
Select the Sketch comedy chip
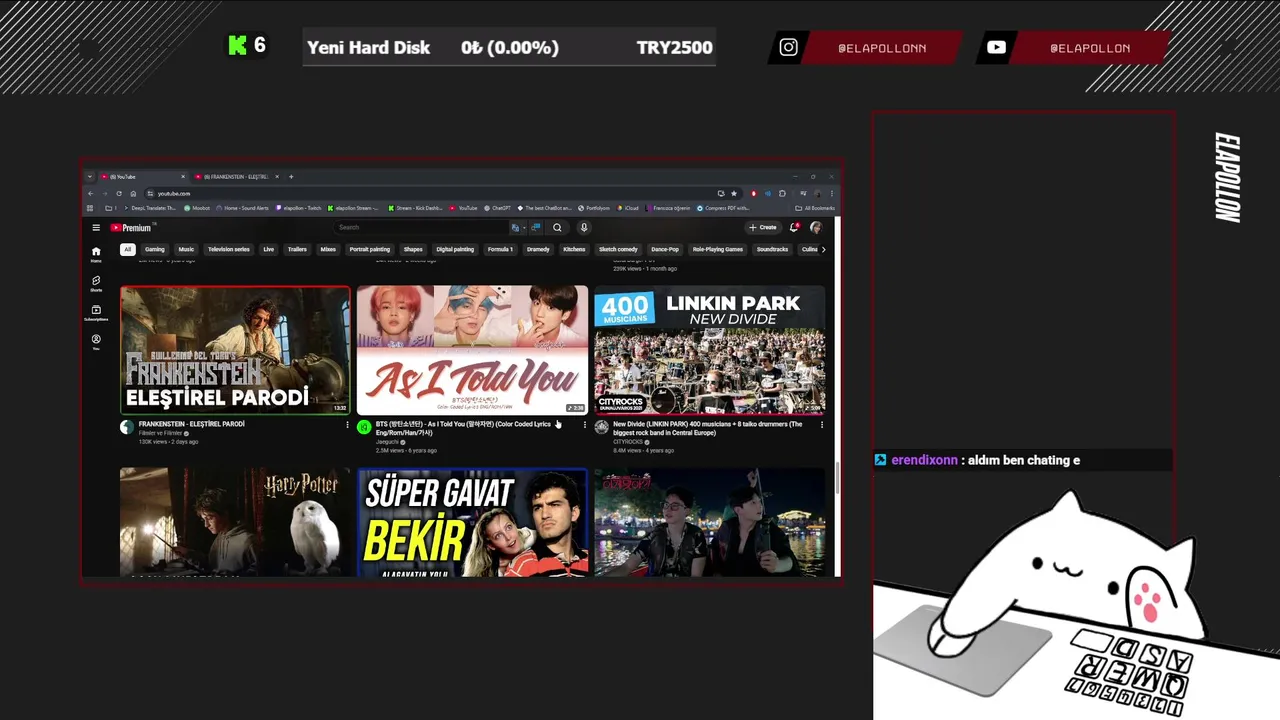click(x=619, y=249)
